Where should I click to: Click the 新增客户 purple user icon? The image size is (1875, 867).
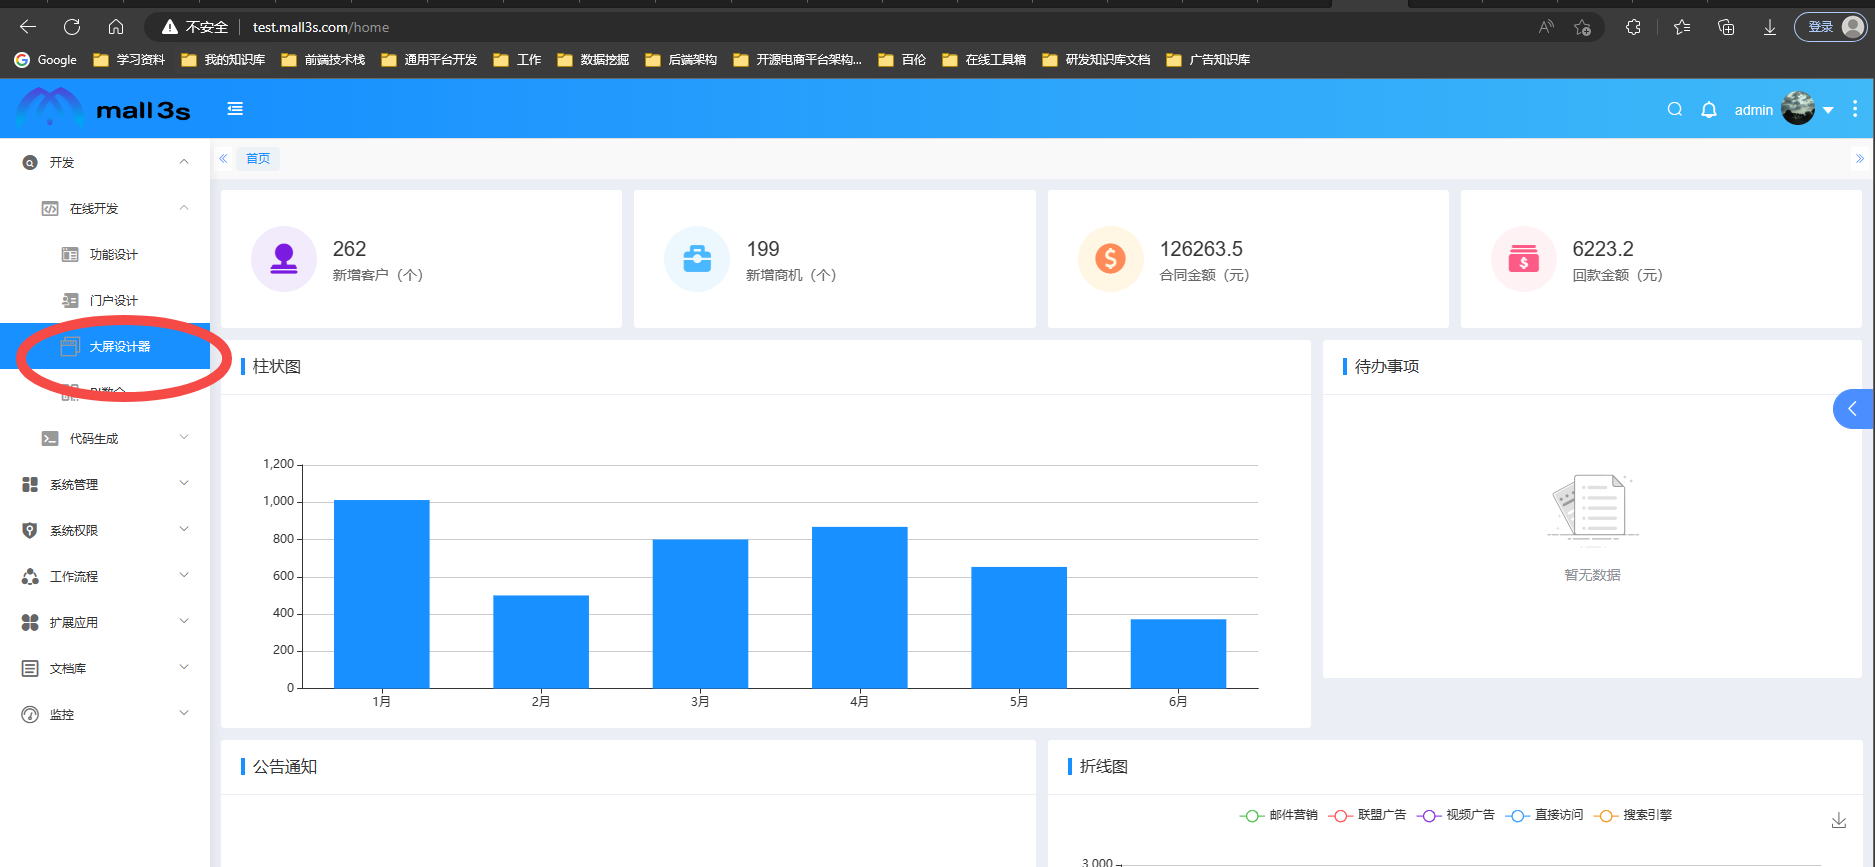pos(284,259)
